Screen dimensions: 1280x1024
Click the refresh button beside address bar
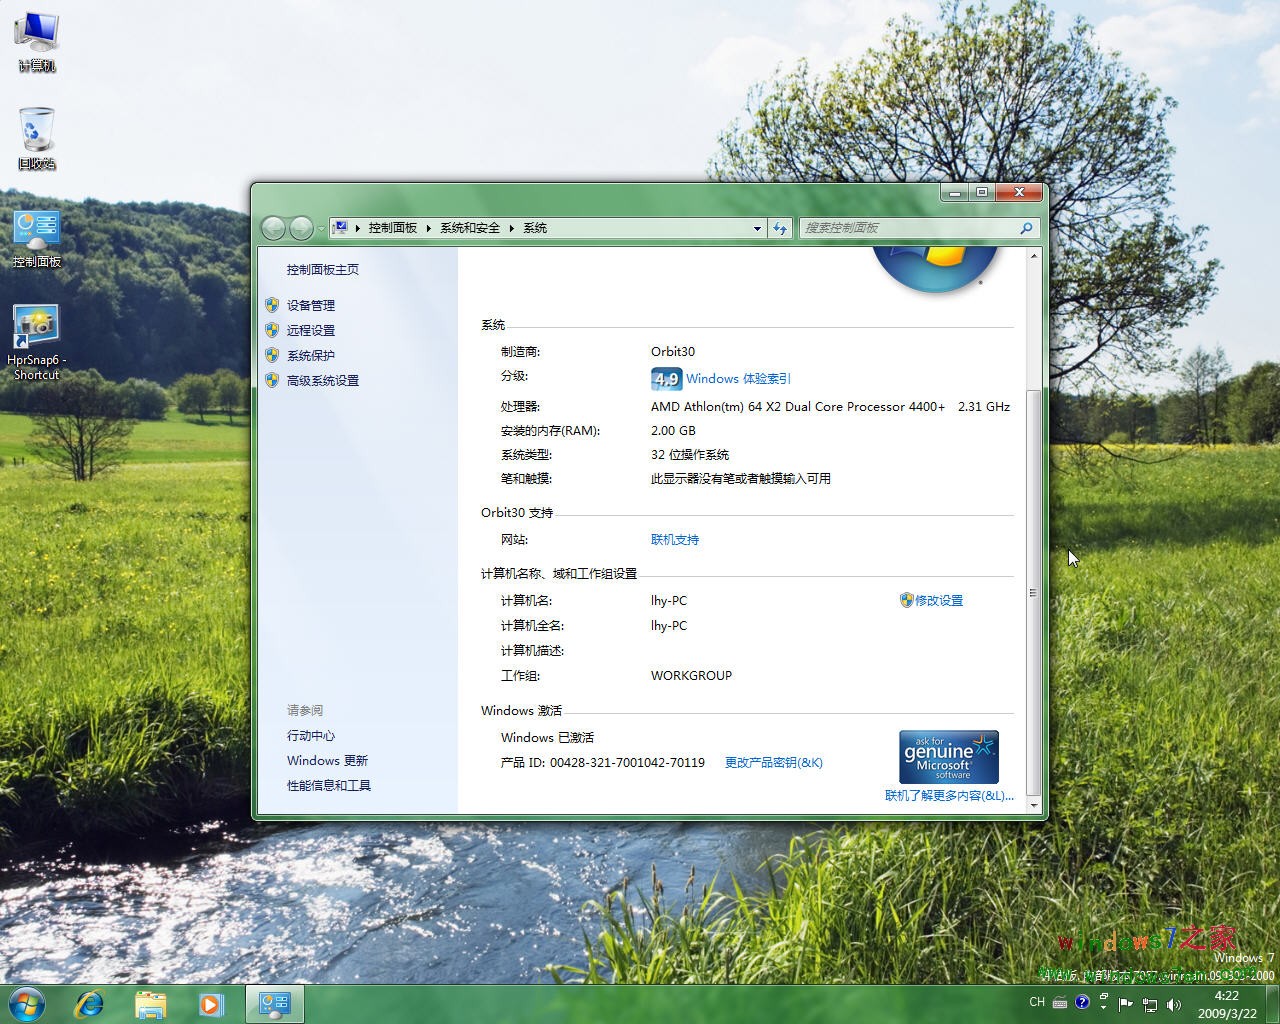[780, 228]
